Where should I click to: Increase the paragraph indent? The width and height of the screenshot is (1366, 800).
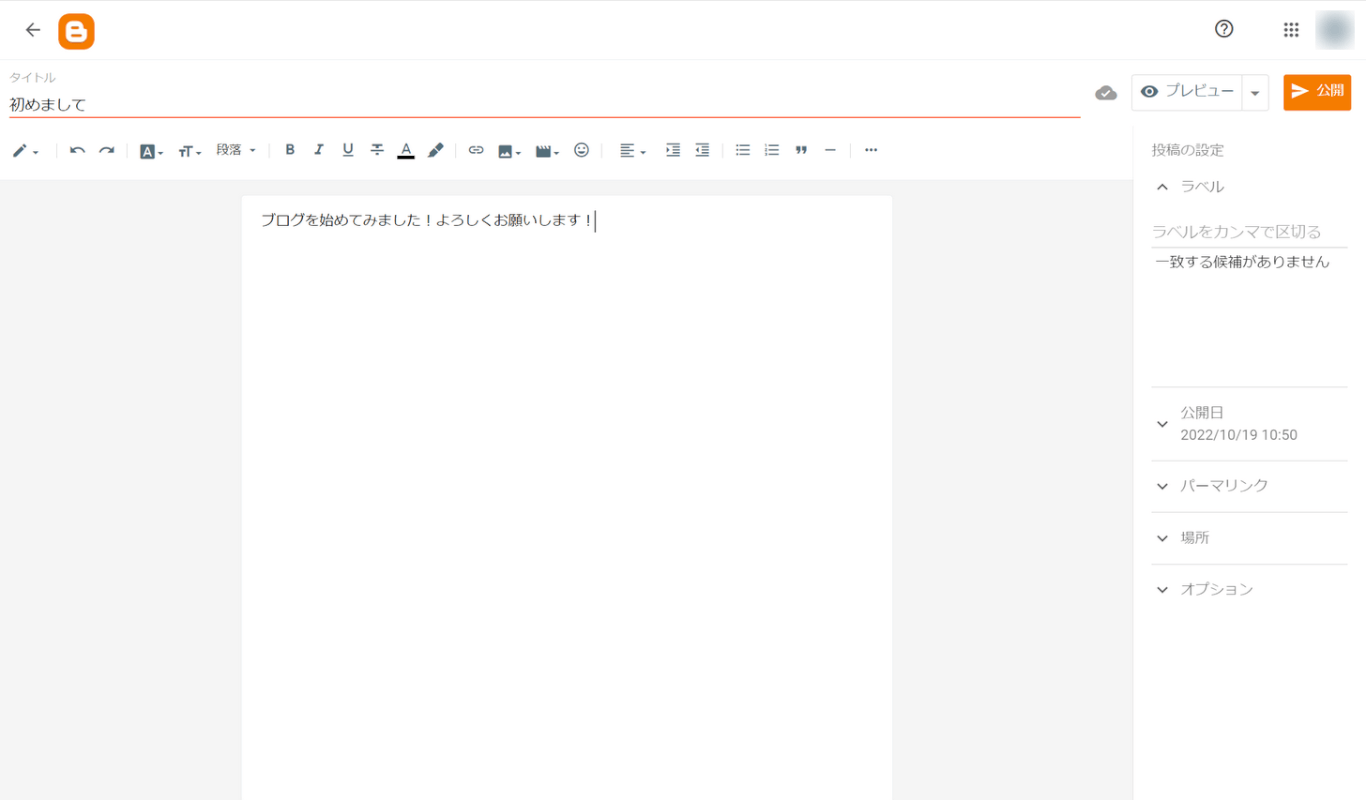click(x=673, y=150)
